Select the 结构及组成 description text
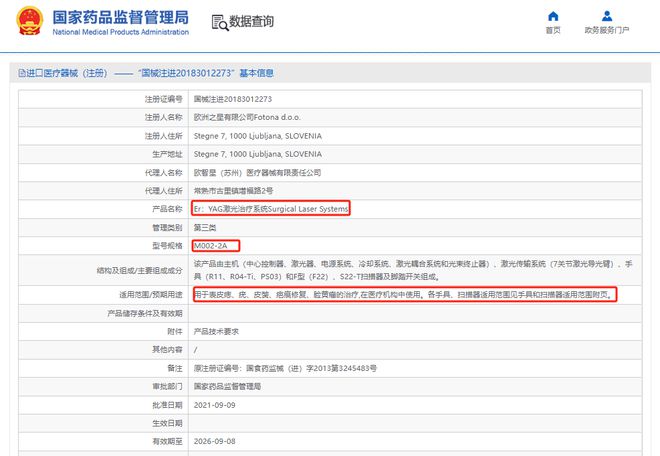This screenshot has width=660, height=456. [x=413, y=270]
